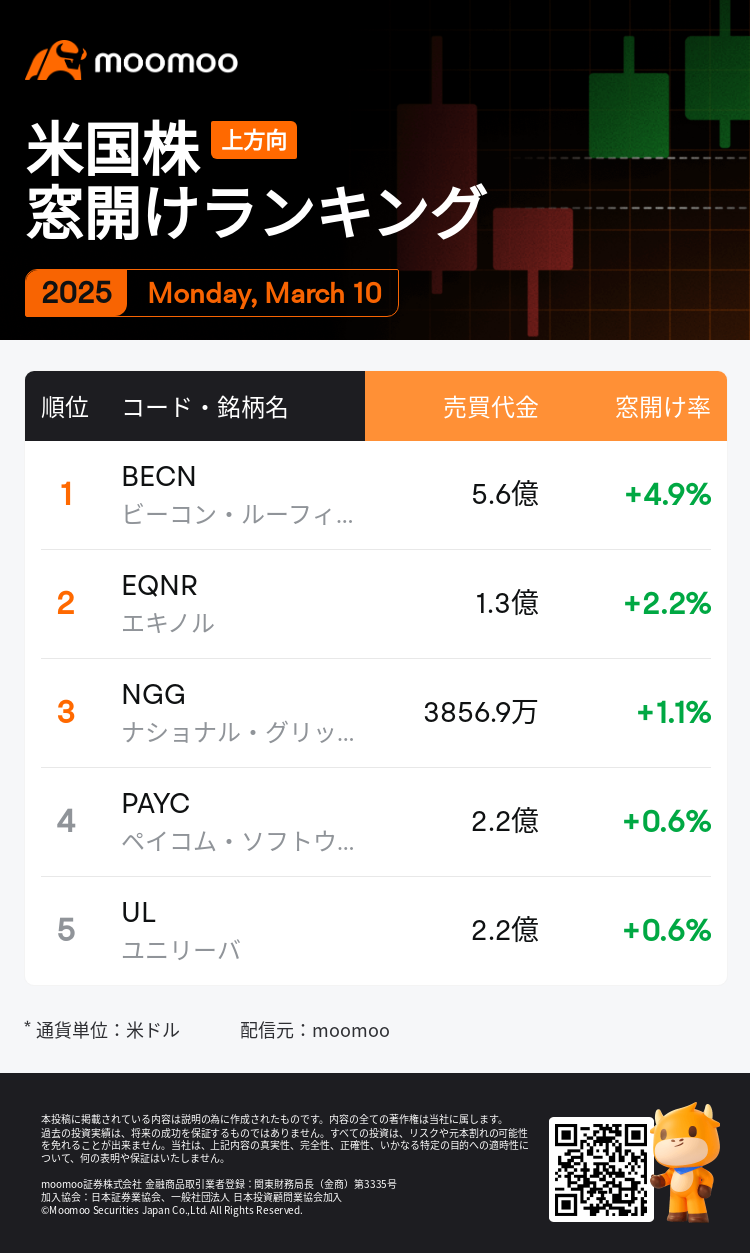The width and height of the screenshot is (750, 1253).
Task: Click the +4.9% gap rate value
Action: pyautogui.click(x=667, y=494)
